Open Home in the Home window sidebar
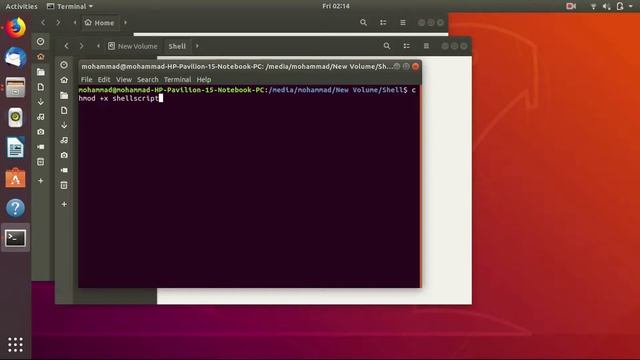This screenshot has height=360, width=640. pos(40,56)
